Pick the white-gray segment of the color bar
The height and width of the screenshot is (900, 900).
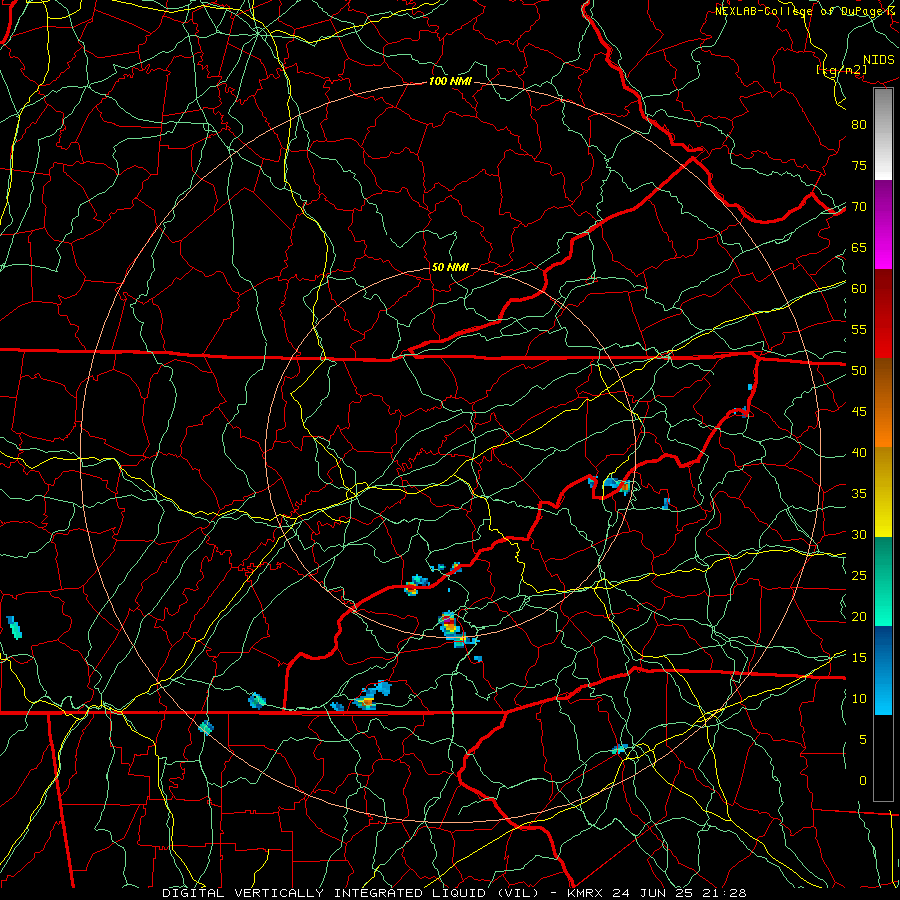883,134
